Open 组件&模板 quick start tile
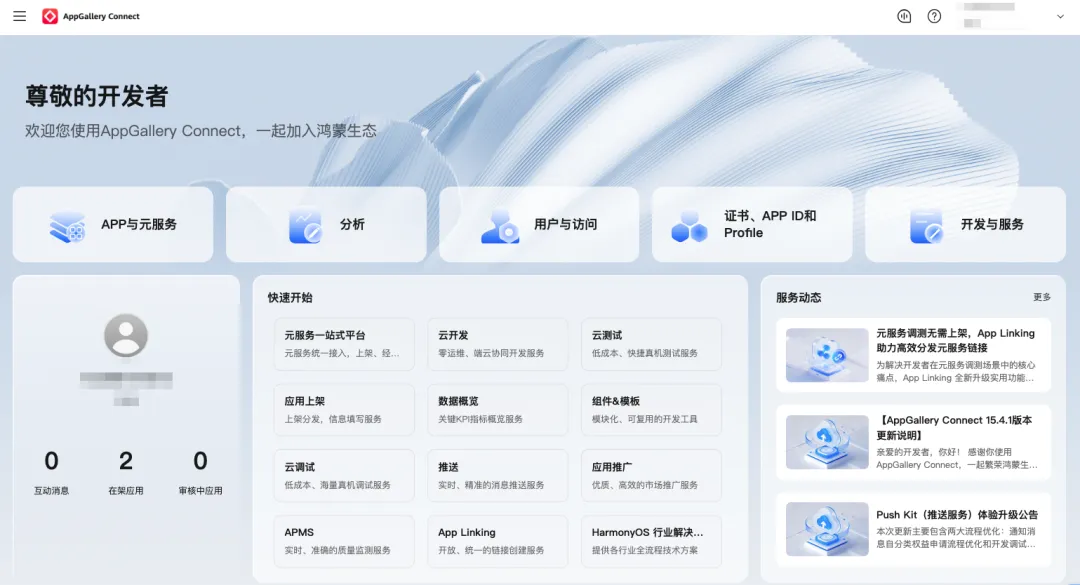 [652, 409]
